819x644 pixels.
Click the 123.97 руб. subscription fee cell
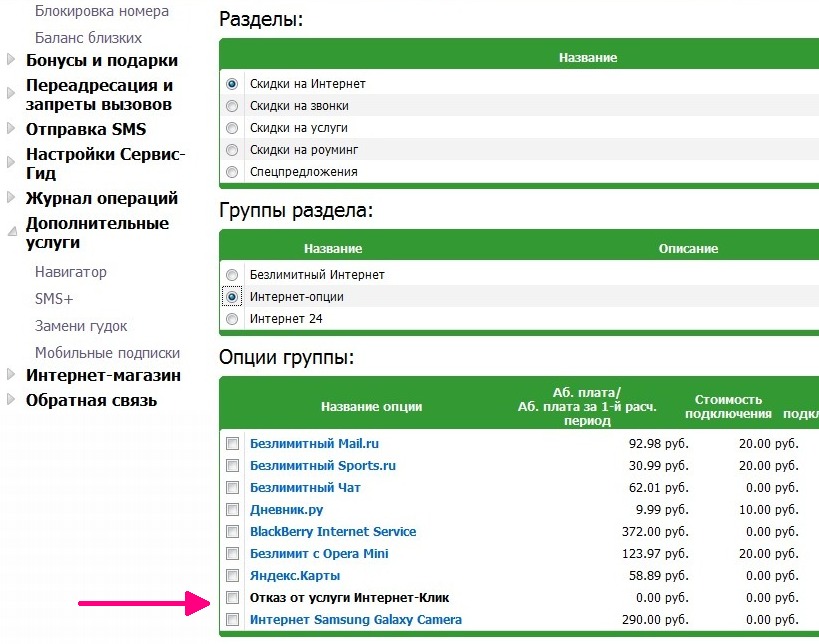pos(655,554)
